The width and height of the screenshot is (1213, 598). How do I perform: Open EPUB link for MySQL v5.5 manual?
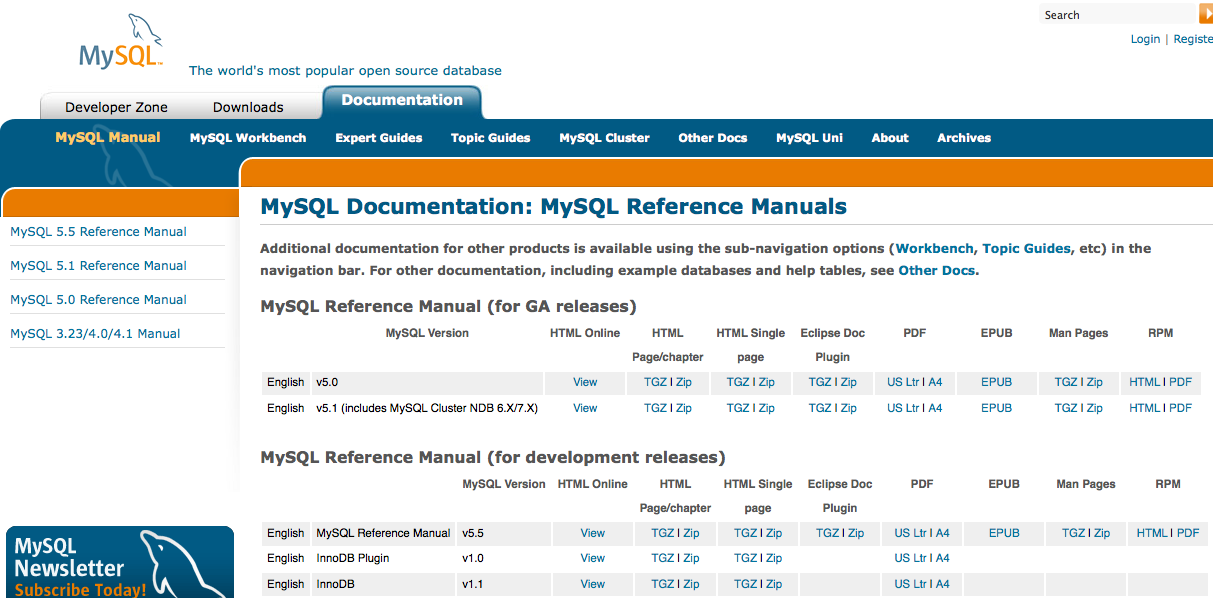point(1004,533)
